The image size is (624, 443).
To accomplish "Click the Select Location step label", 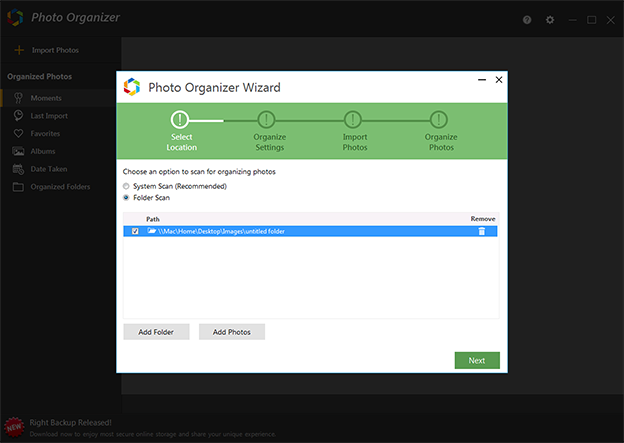I will (x=181, y=142).
